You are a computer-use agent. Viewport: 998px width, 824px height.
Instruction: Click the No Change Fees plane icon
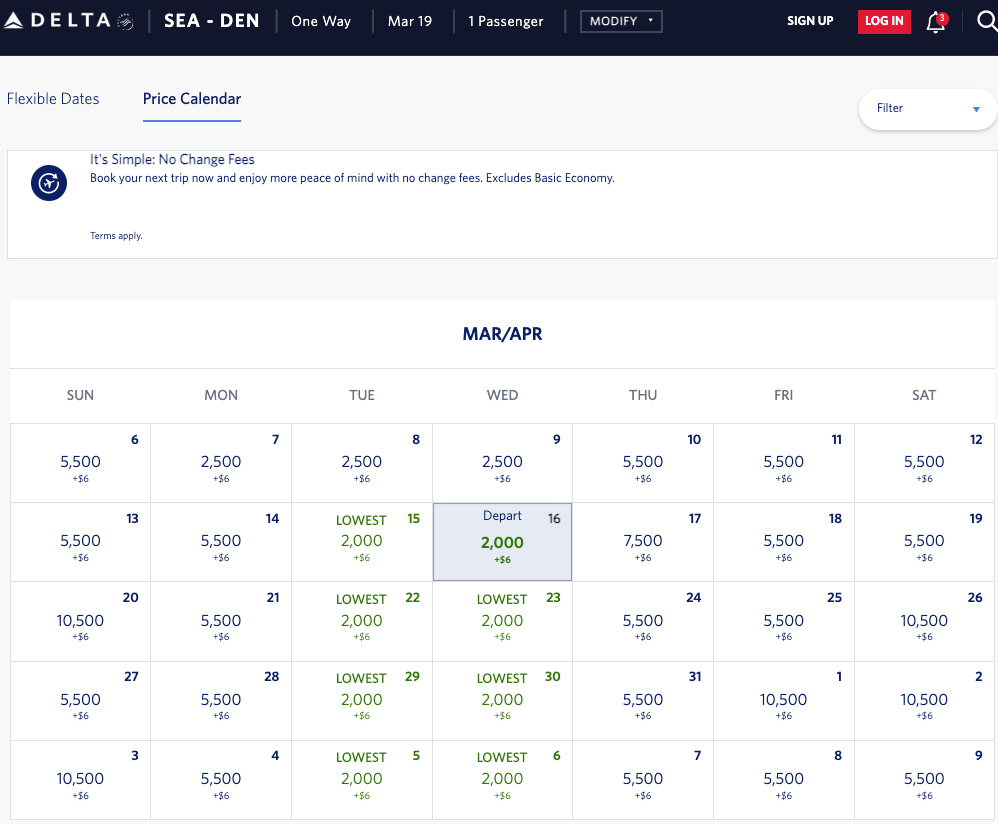click(48, 183)
